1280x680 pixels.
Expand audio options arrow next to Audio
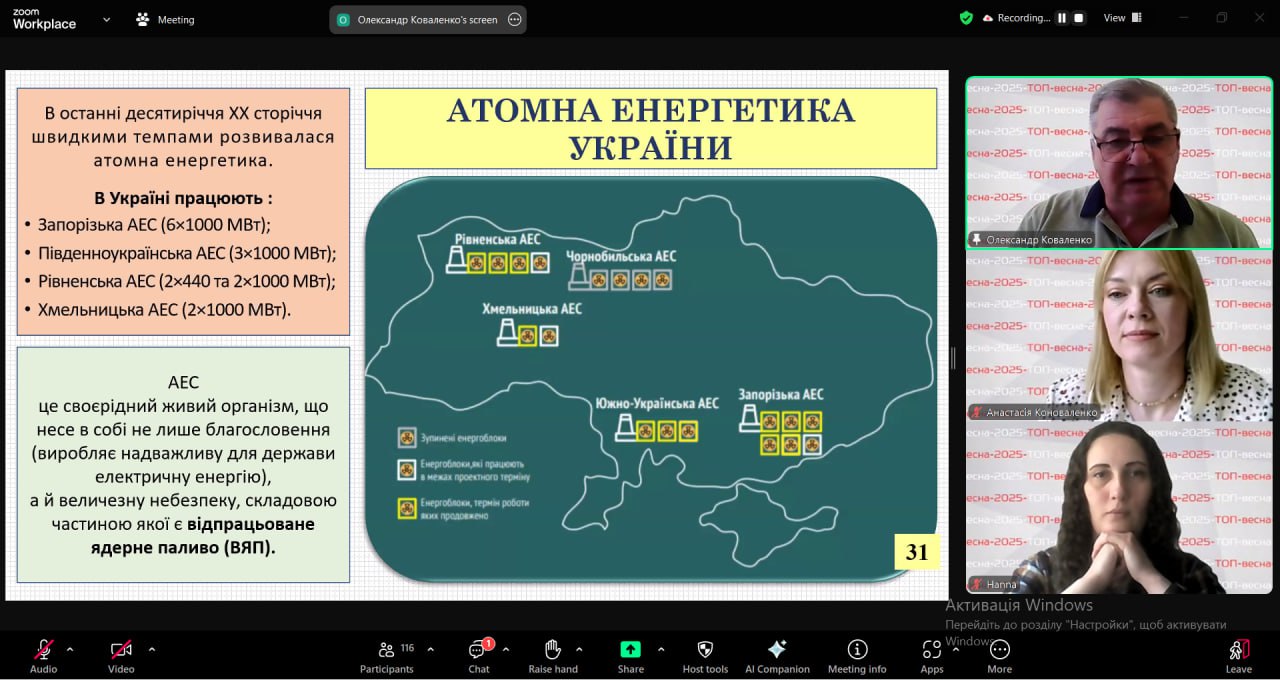70,649
